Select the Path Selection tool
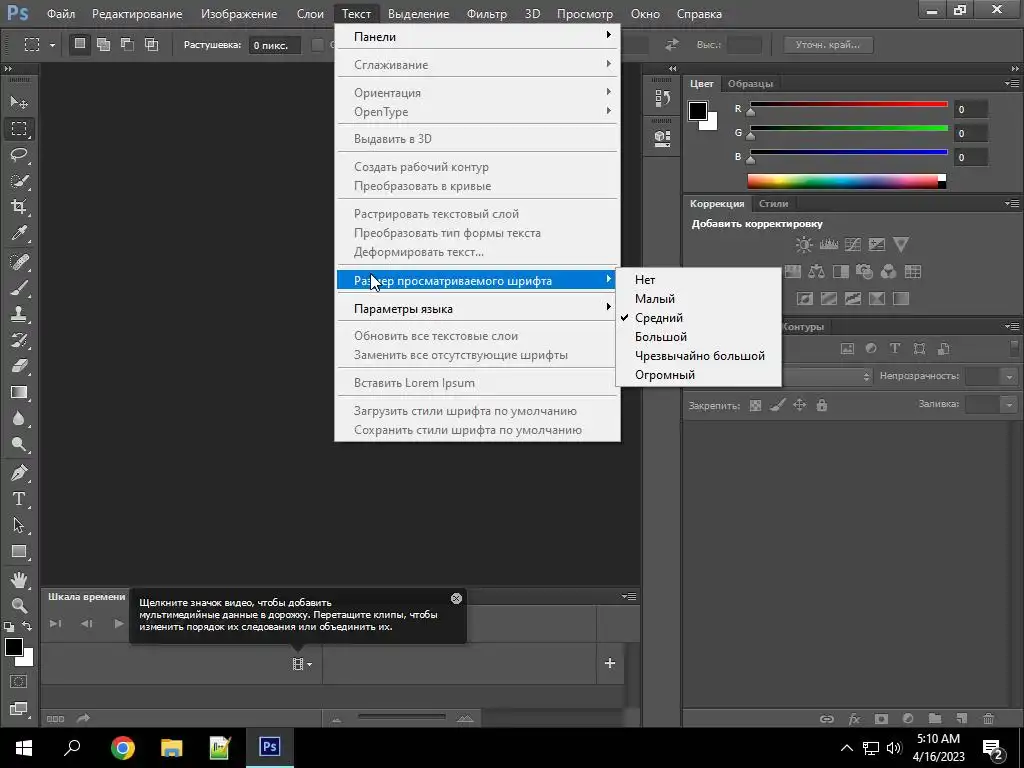This screenshot has width=1024, height=768. (x=19, y=525)
